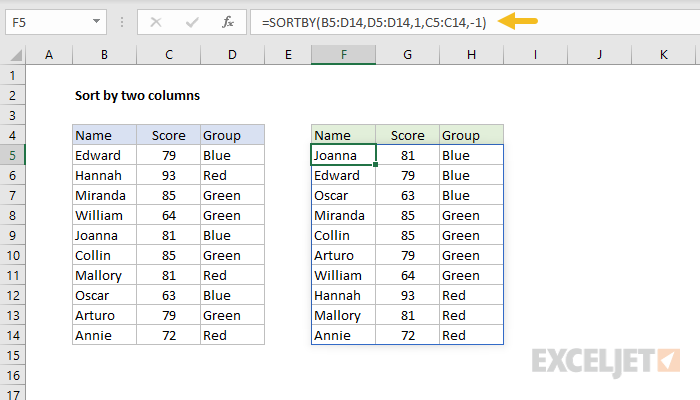Expand the Name Box dropdown arrow
This screenshot has width=700, height=400.
click(95, 21)
